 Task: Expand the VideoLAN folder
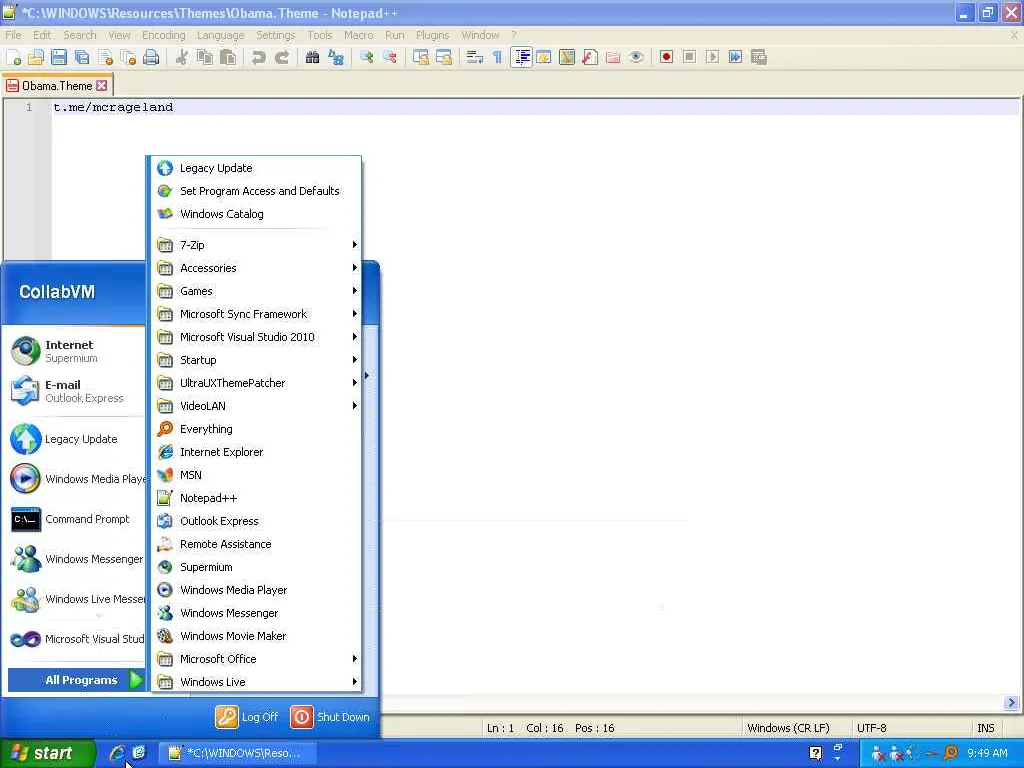click(x=256, y=406)
